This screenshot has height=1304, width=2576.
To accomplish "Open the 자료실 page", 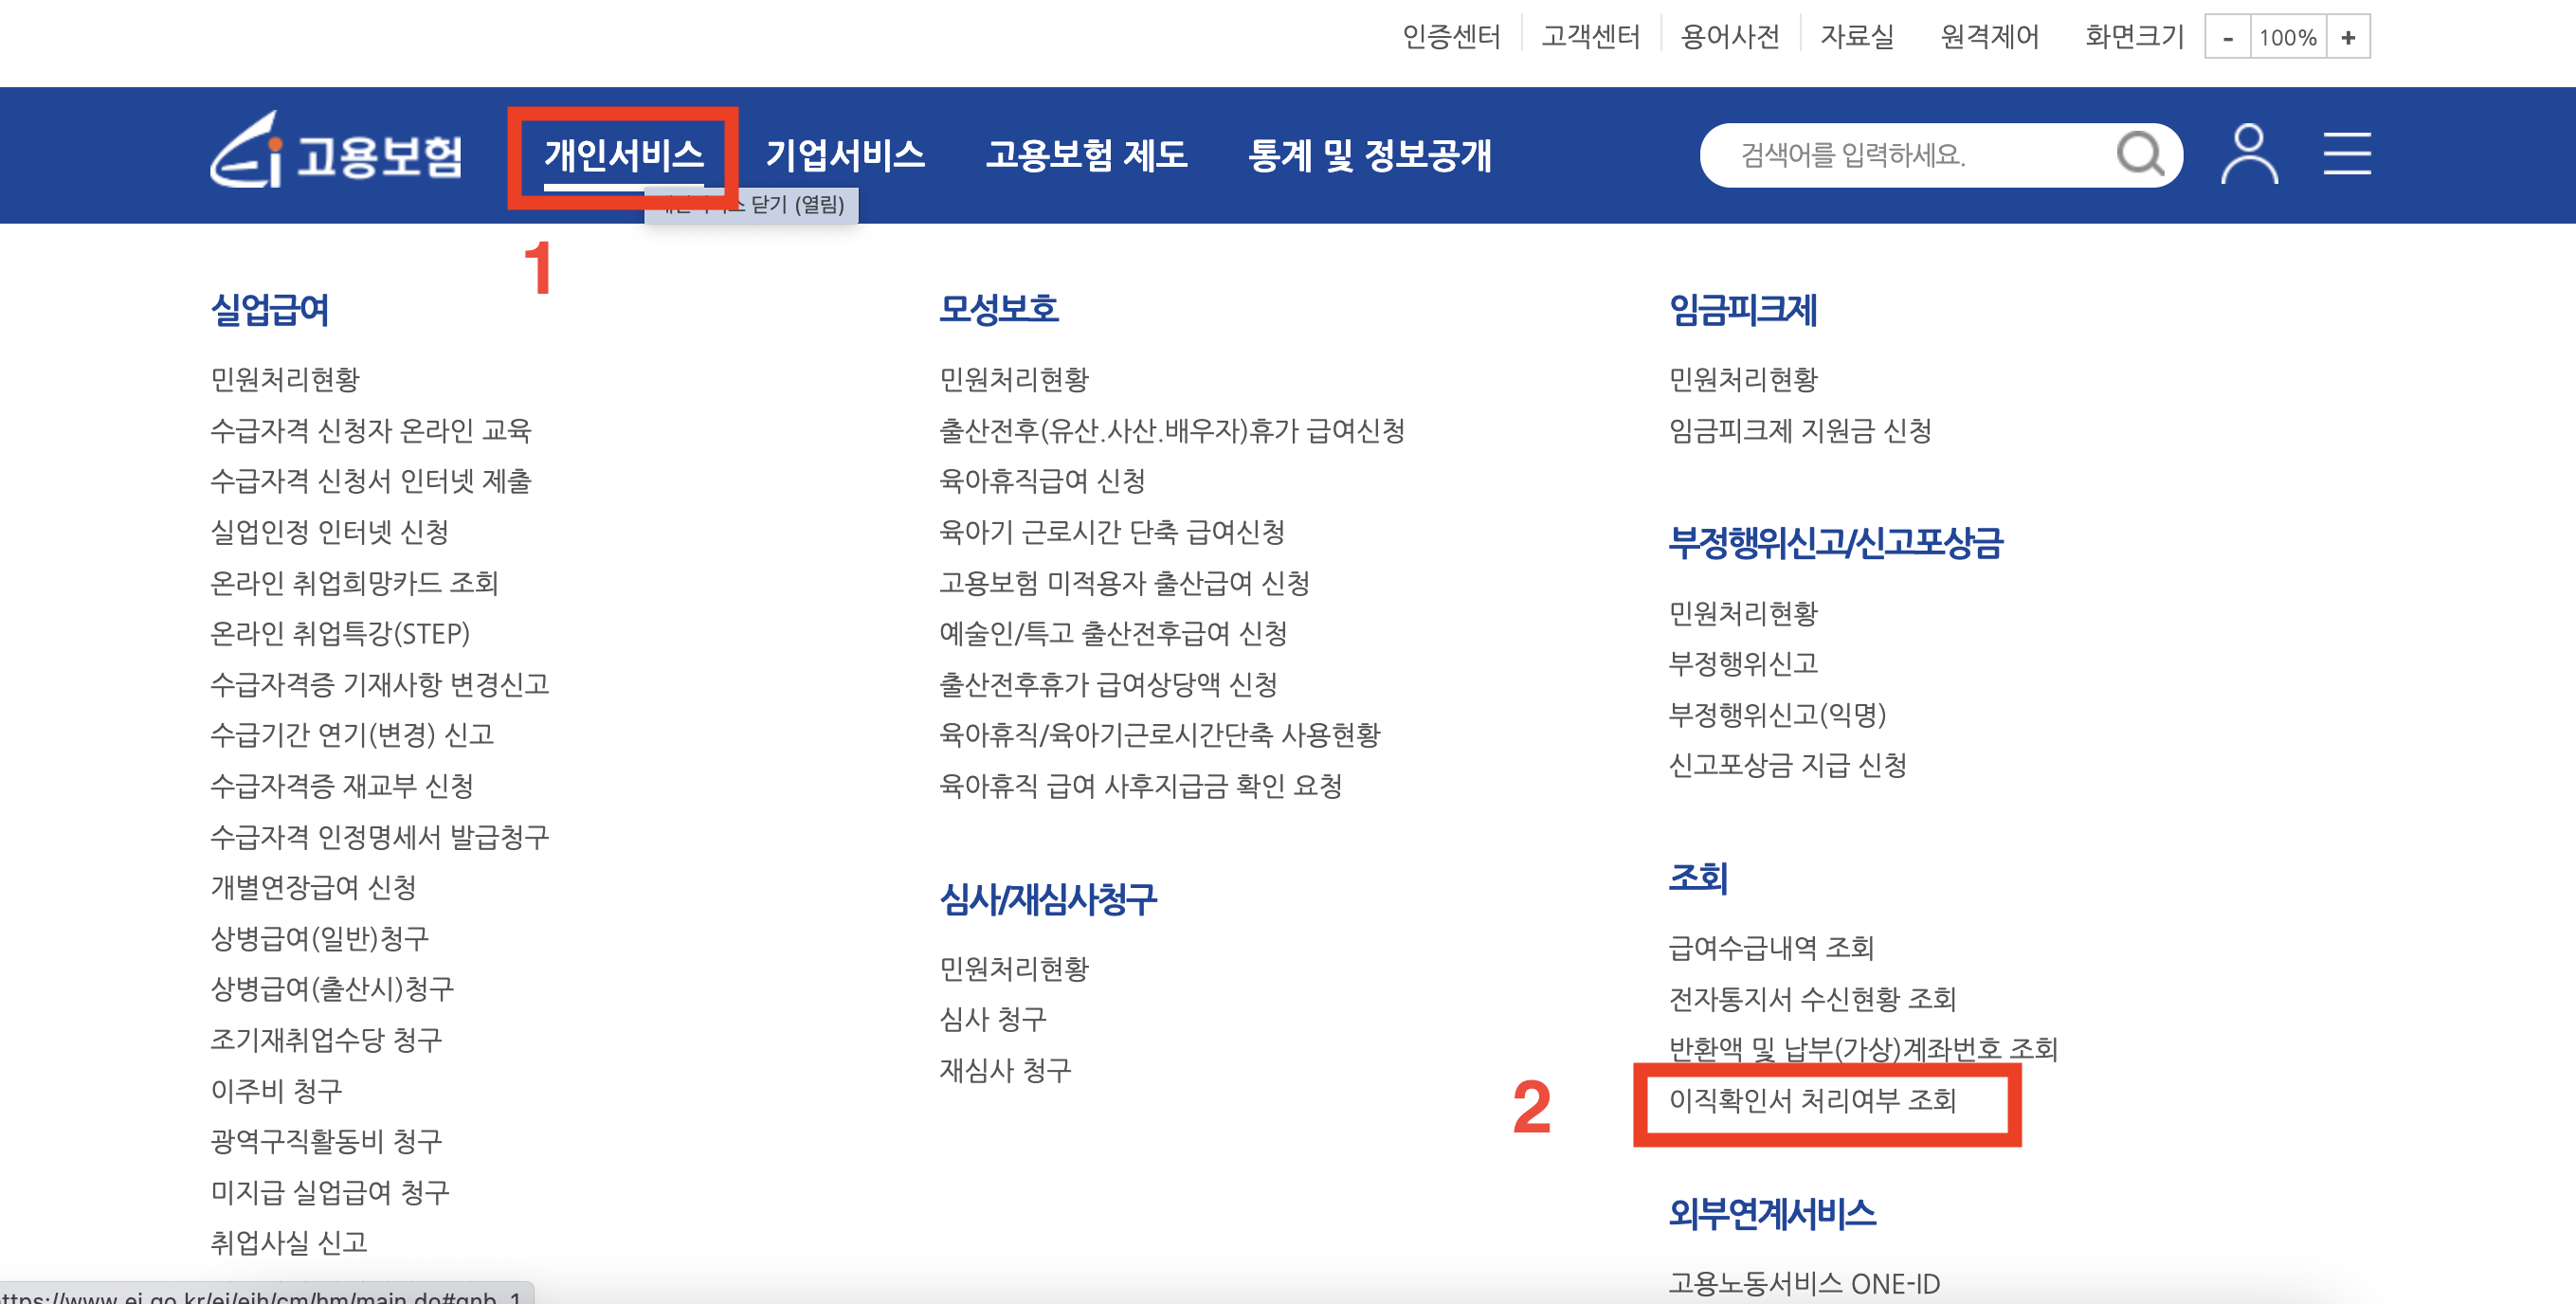I will pyautogui.click(x=1858, y=34).
